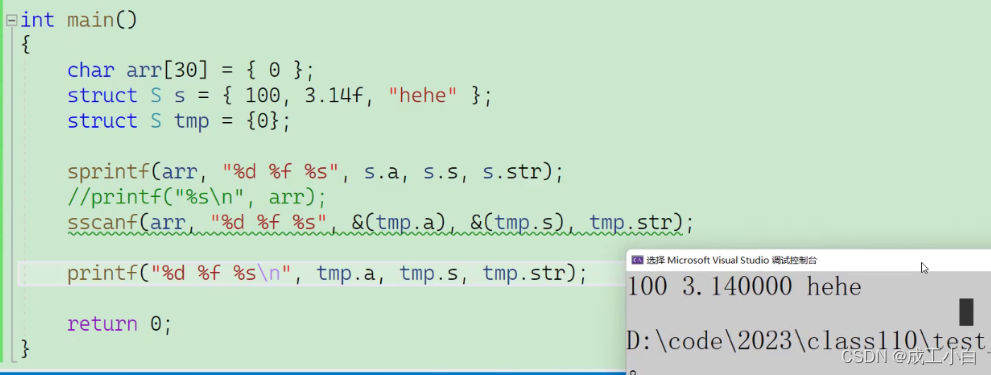Collapse the main() function fold marker

(11, 20)
